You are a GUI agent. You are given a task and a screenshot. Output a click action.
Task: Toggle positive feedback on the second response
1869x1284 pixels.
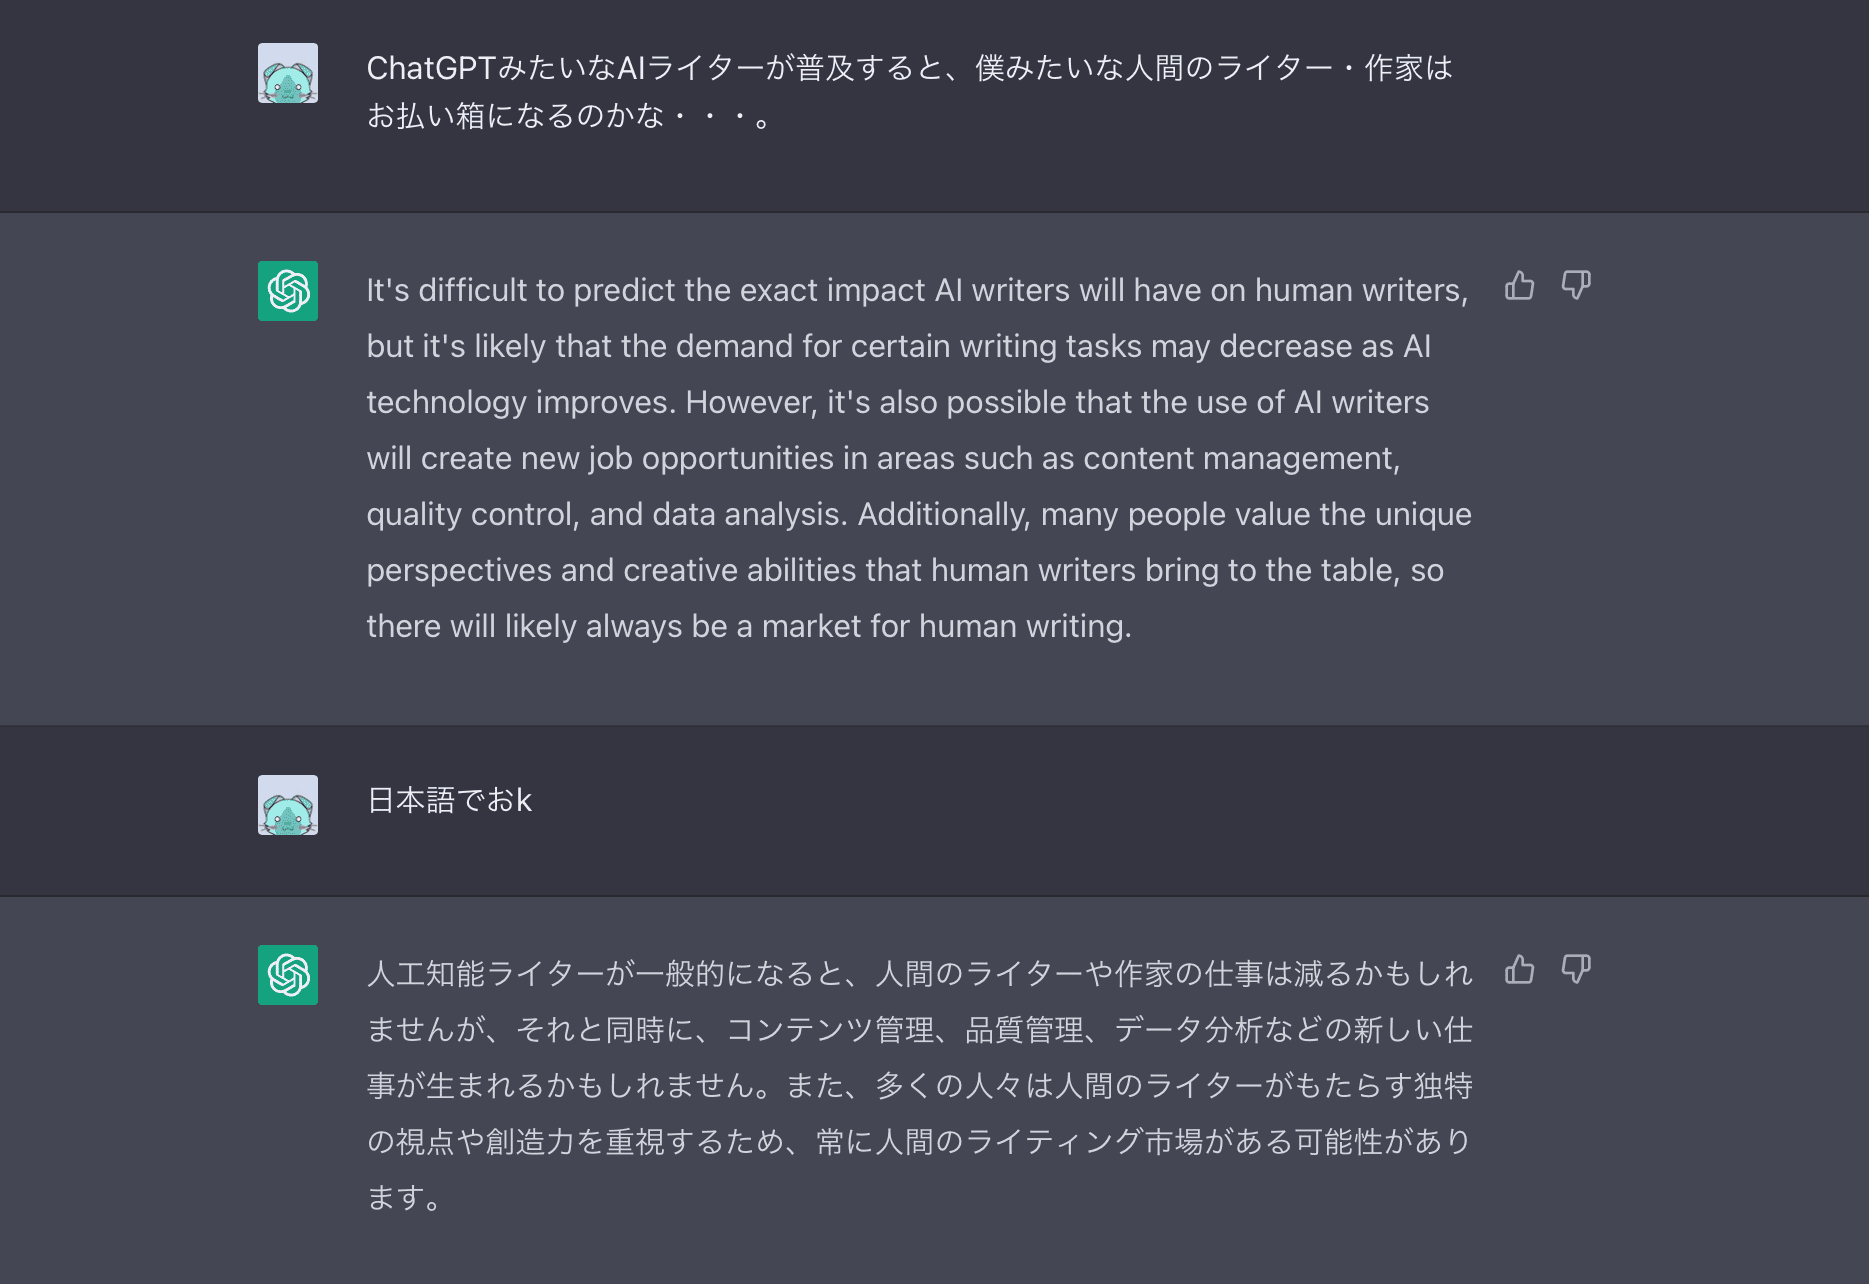click(1519, 971)
